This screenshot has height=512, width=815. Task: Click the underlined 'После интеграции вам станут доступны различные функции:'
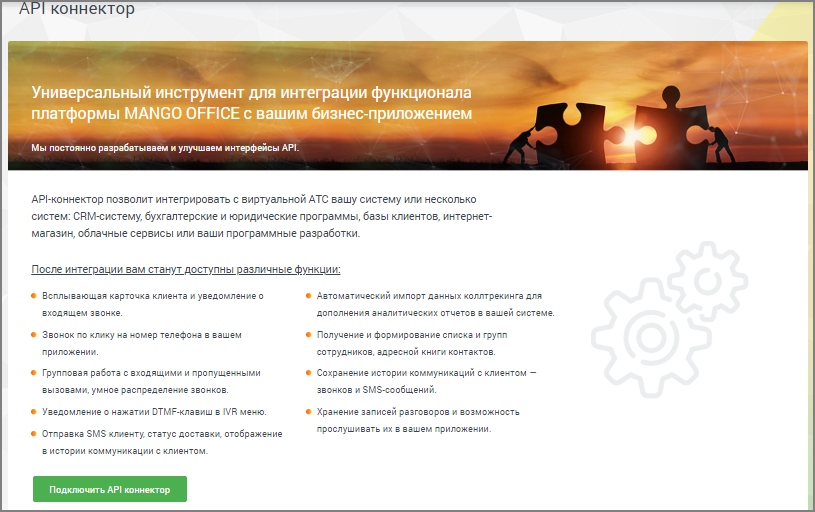pos(186,269)
